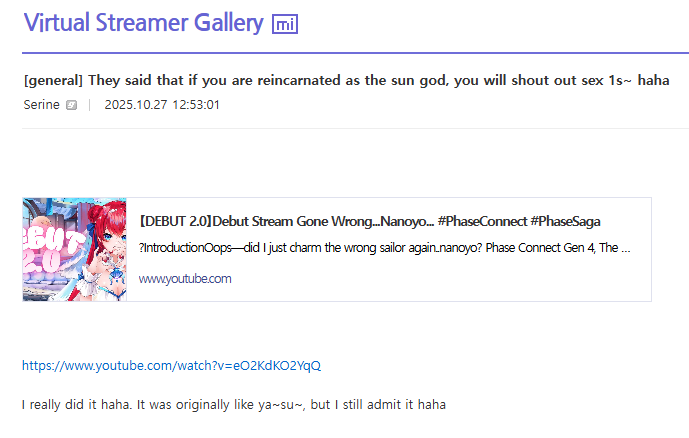This screenshot has height=438, width=689.
Task: Click the red-haired character in the thumbnail
Action: pos(107,250)
